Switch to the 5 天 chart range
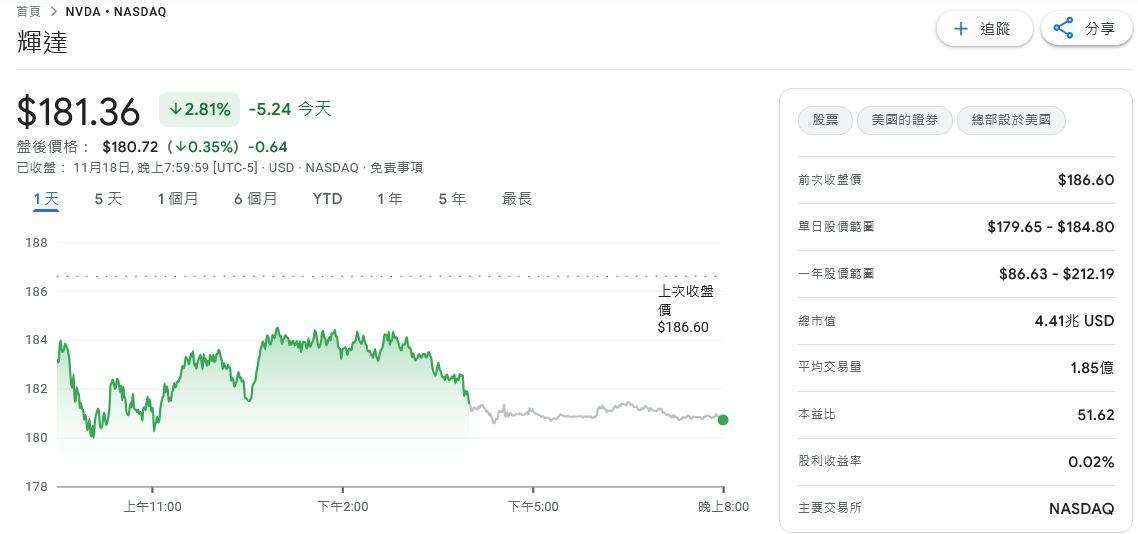This screenshot has height=534, width=1138. [x=108, y=199]
